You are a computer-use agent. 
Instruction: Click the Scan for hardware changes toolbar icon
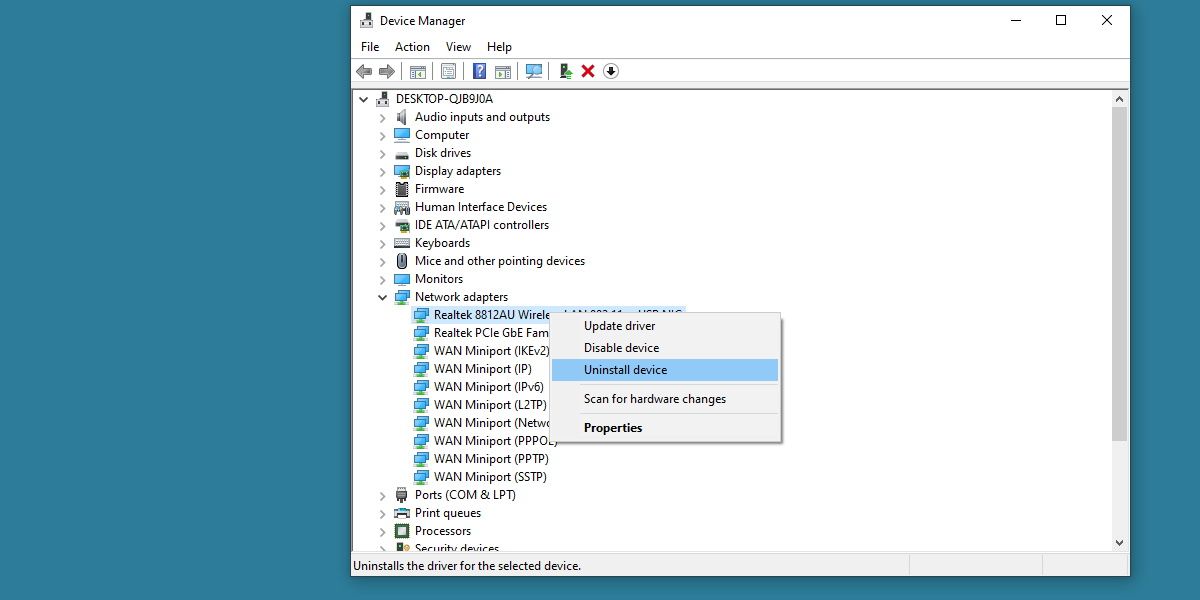tap(534, 71)
